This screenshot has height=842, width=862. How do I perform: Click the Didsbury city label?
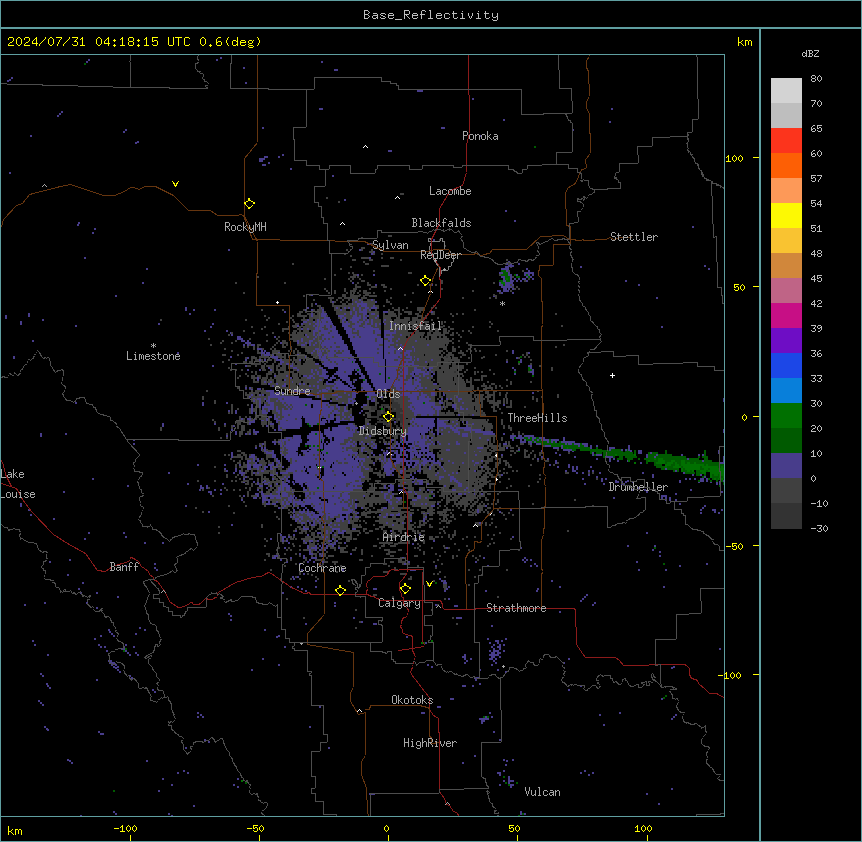382,431
